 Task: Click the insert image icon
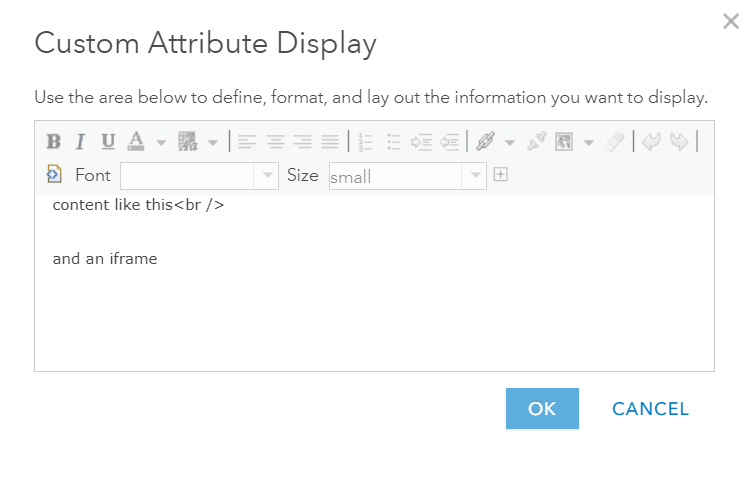click(x=564, y=142)
